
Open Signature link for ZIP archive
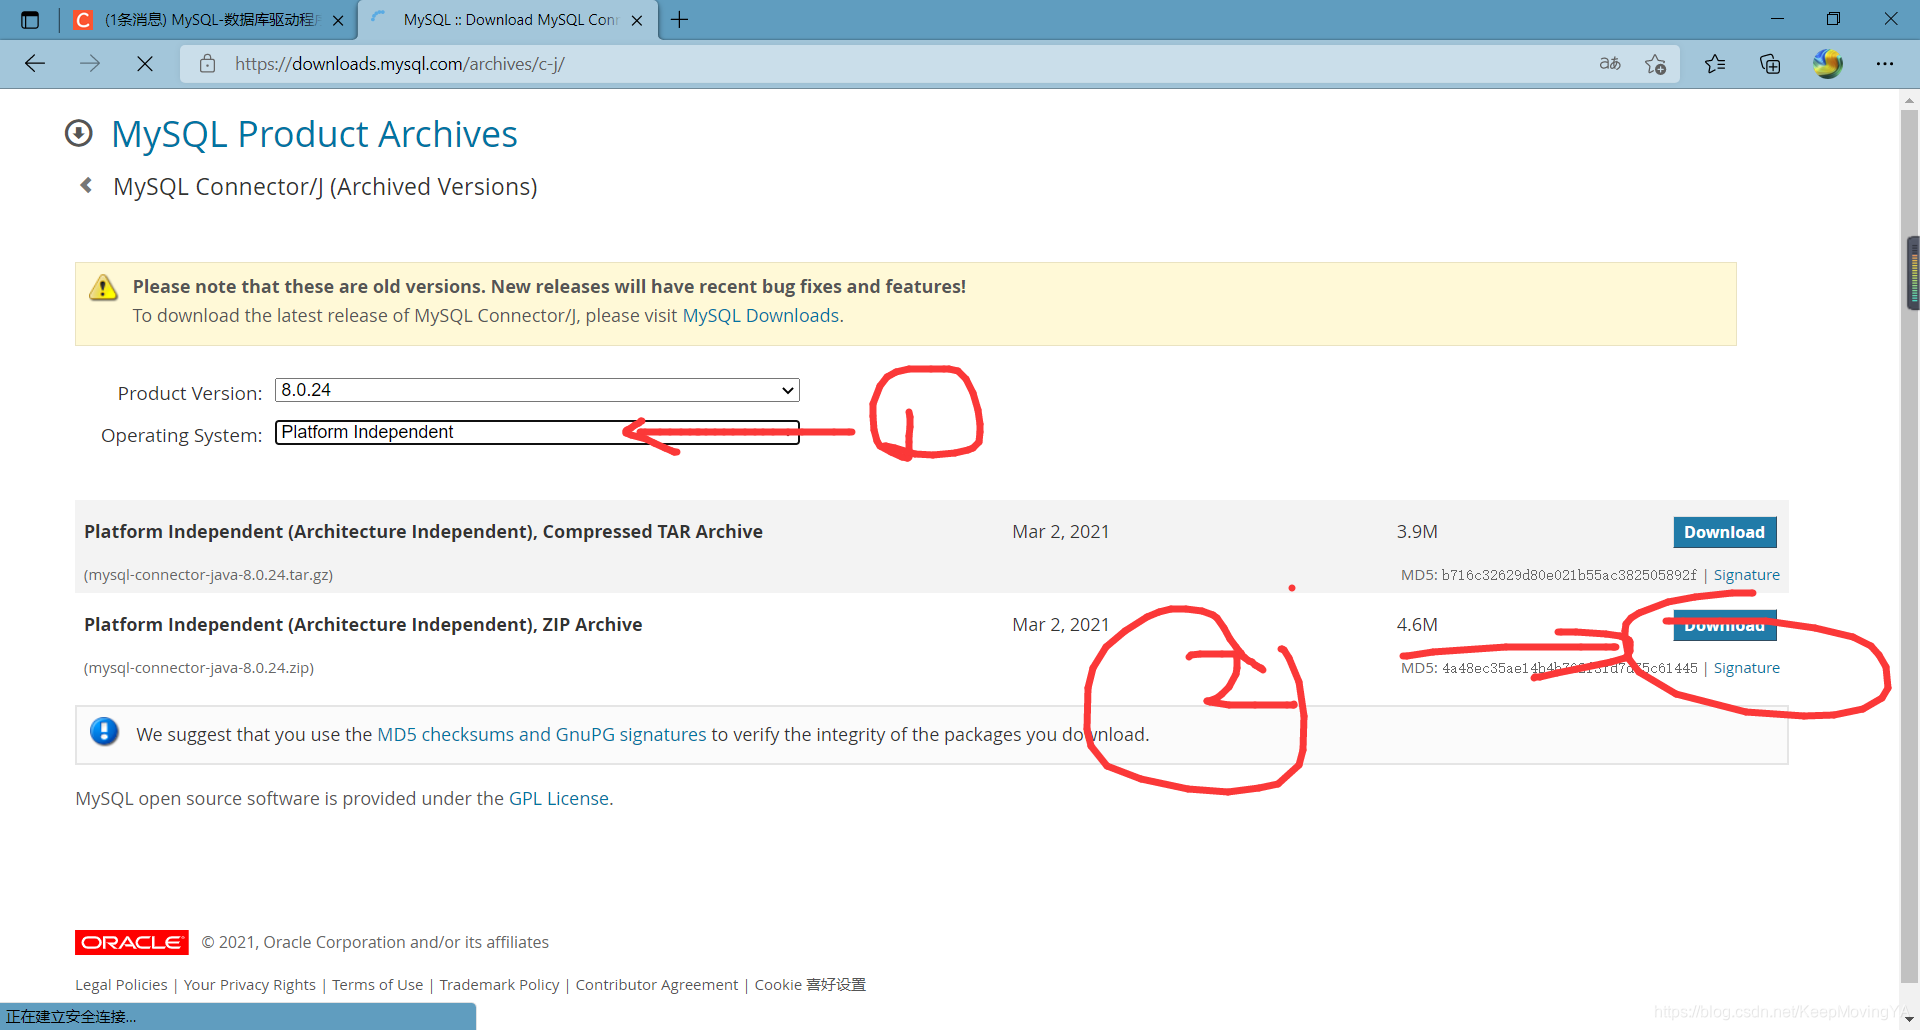coord(1746,668)
